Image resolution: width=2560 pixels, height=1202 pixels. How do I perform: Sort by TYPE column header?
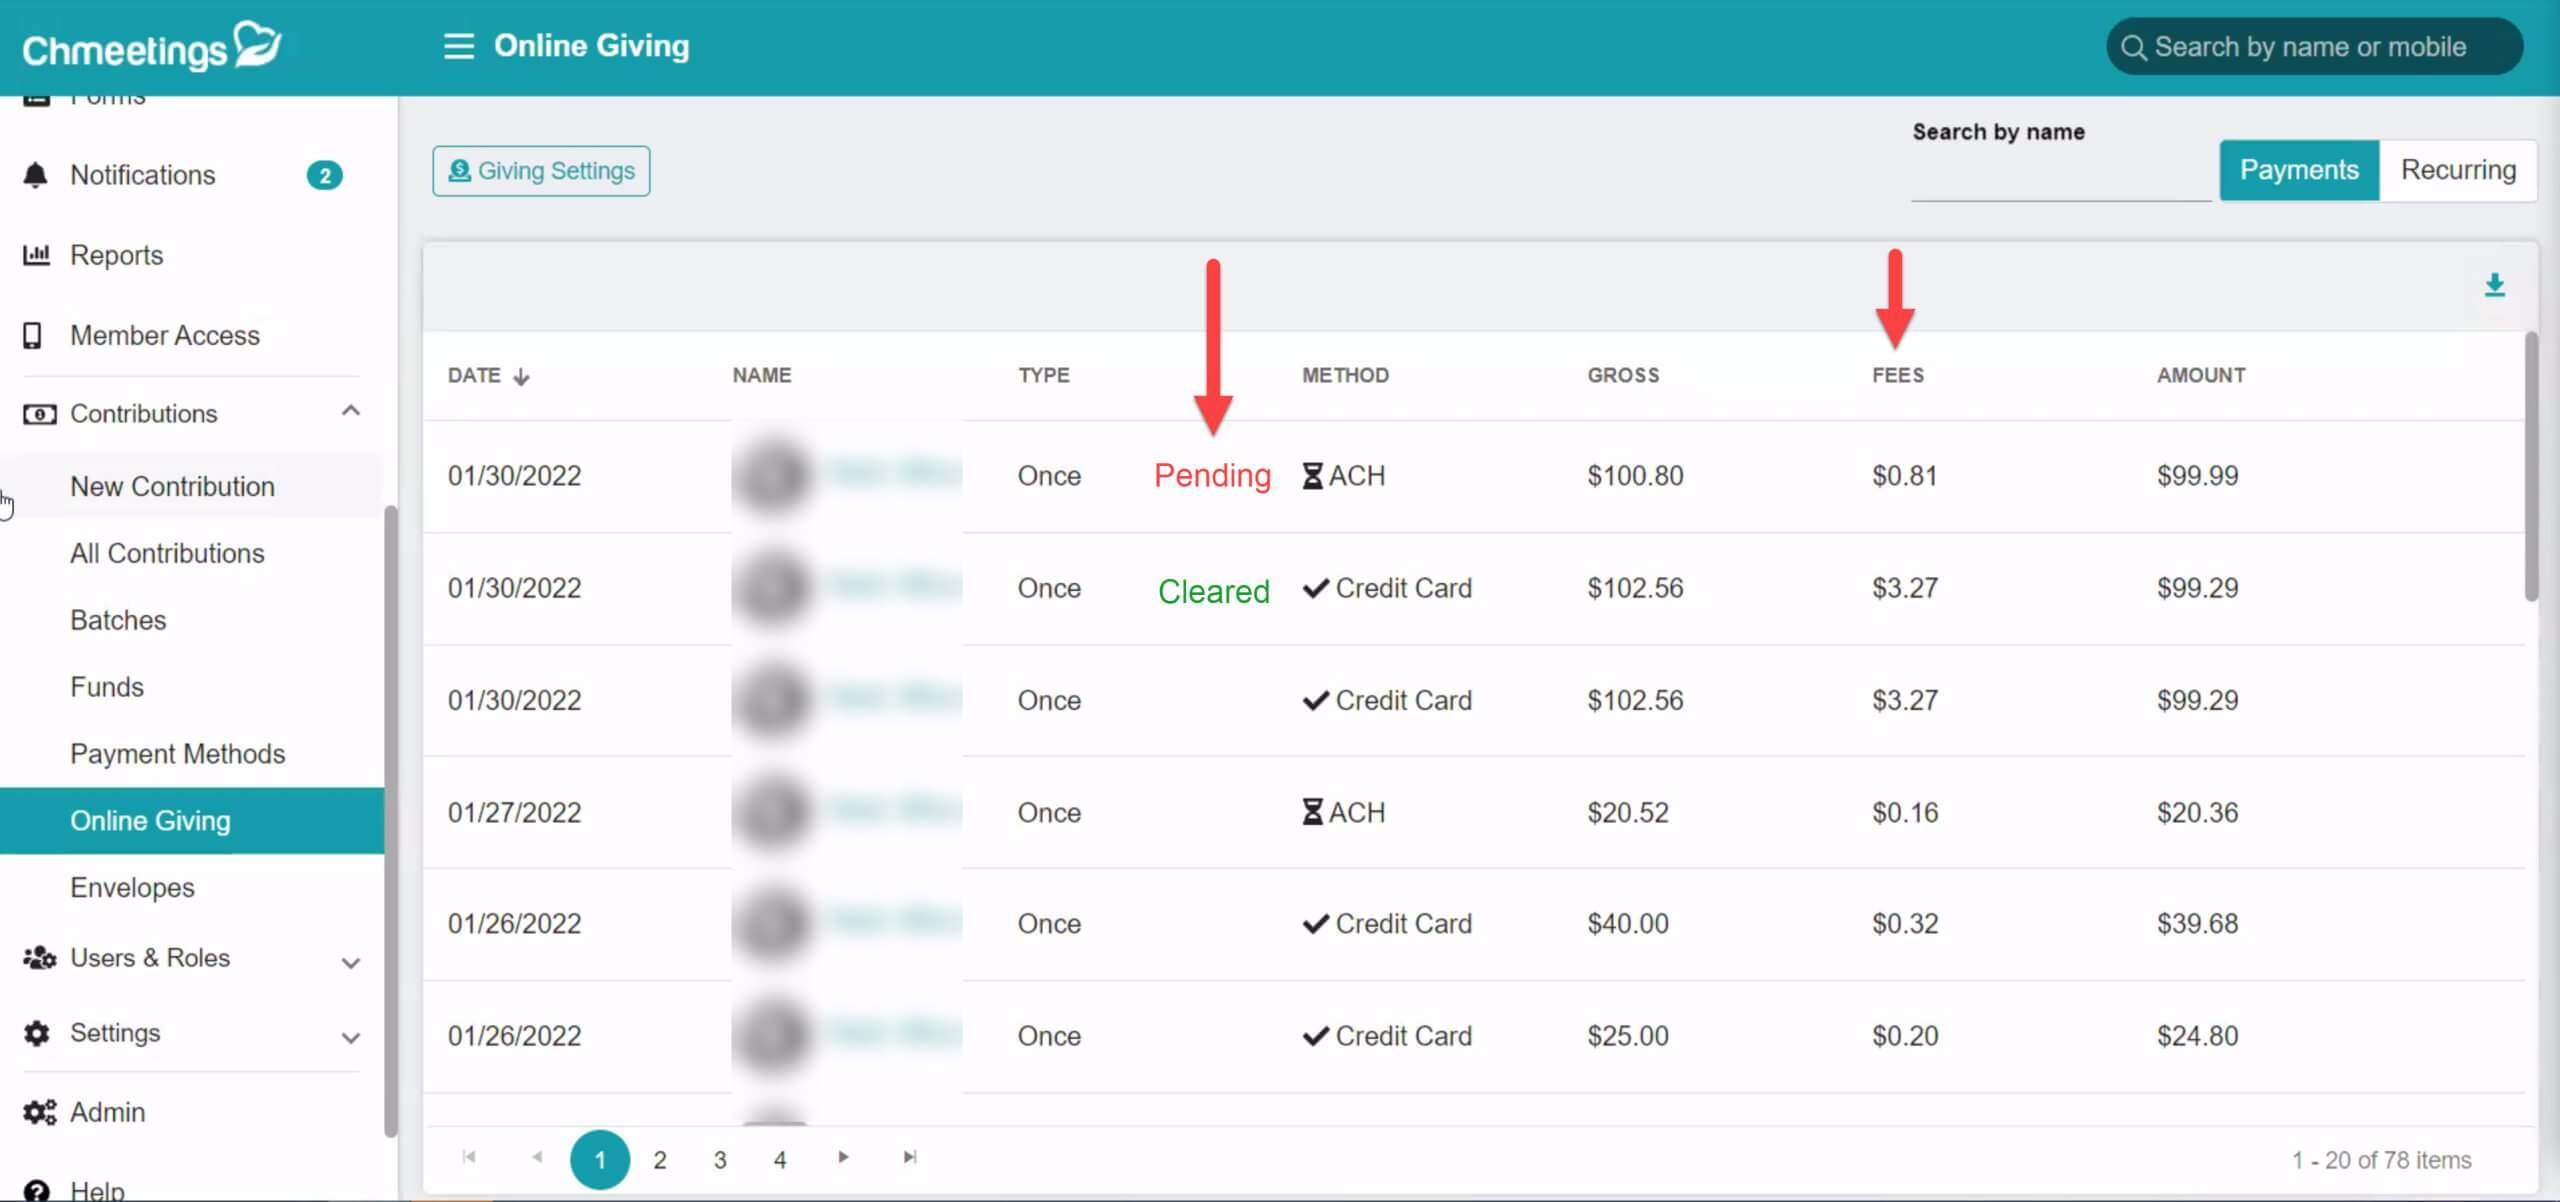1043,375
